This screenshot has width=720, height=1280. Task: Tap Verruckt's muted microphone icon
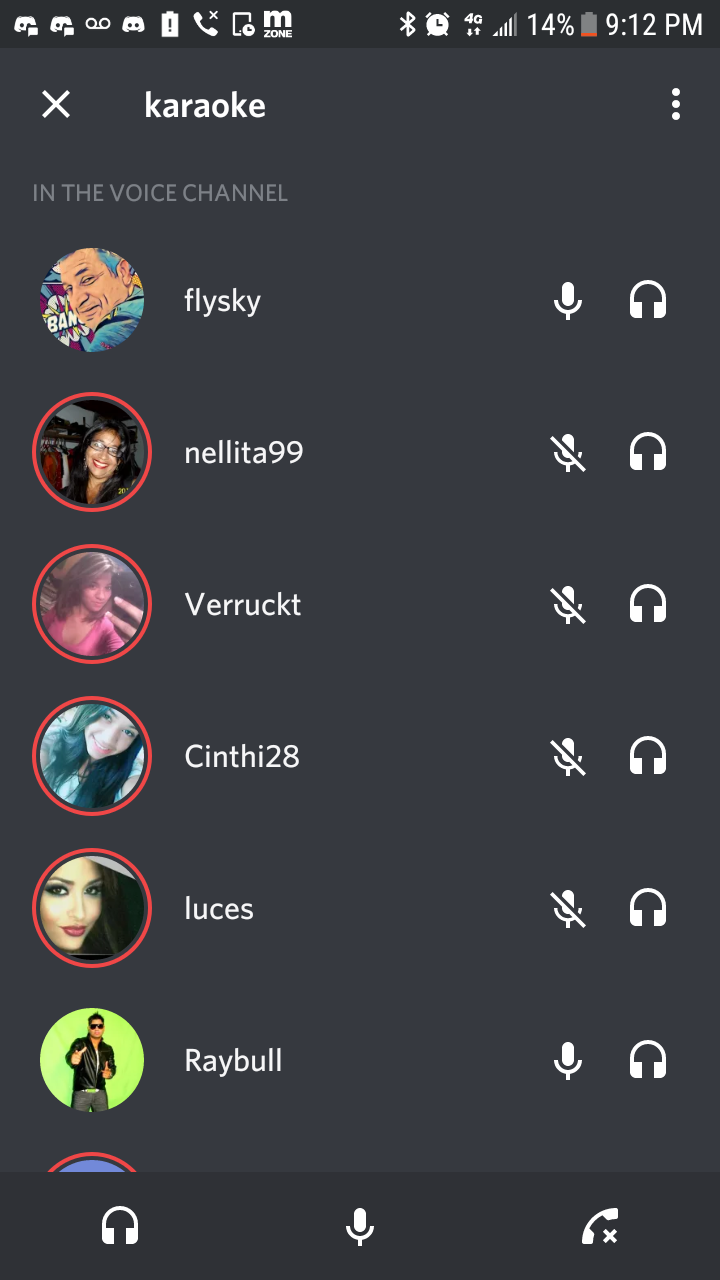click(x=568, y=604)
